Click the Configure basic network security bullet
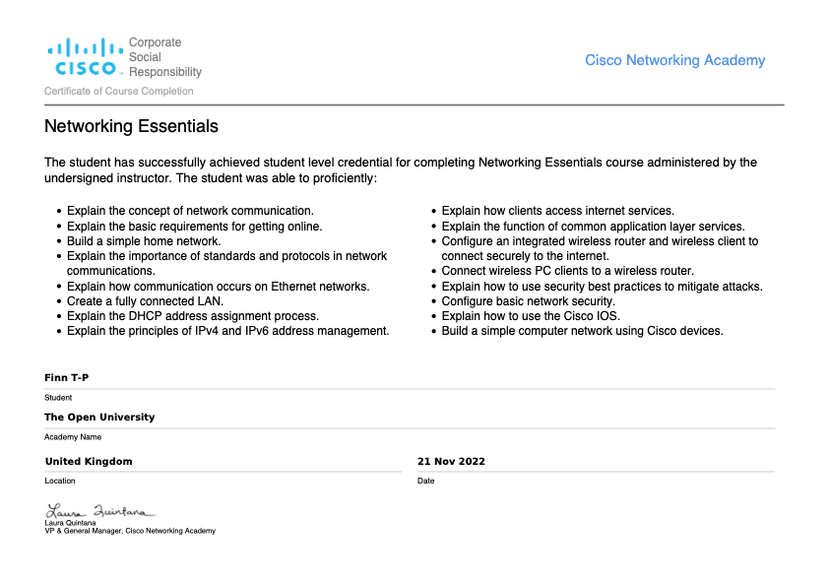The image size is (828, 586). tap(528, 301)
